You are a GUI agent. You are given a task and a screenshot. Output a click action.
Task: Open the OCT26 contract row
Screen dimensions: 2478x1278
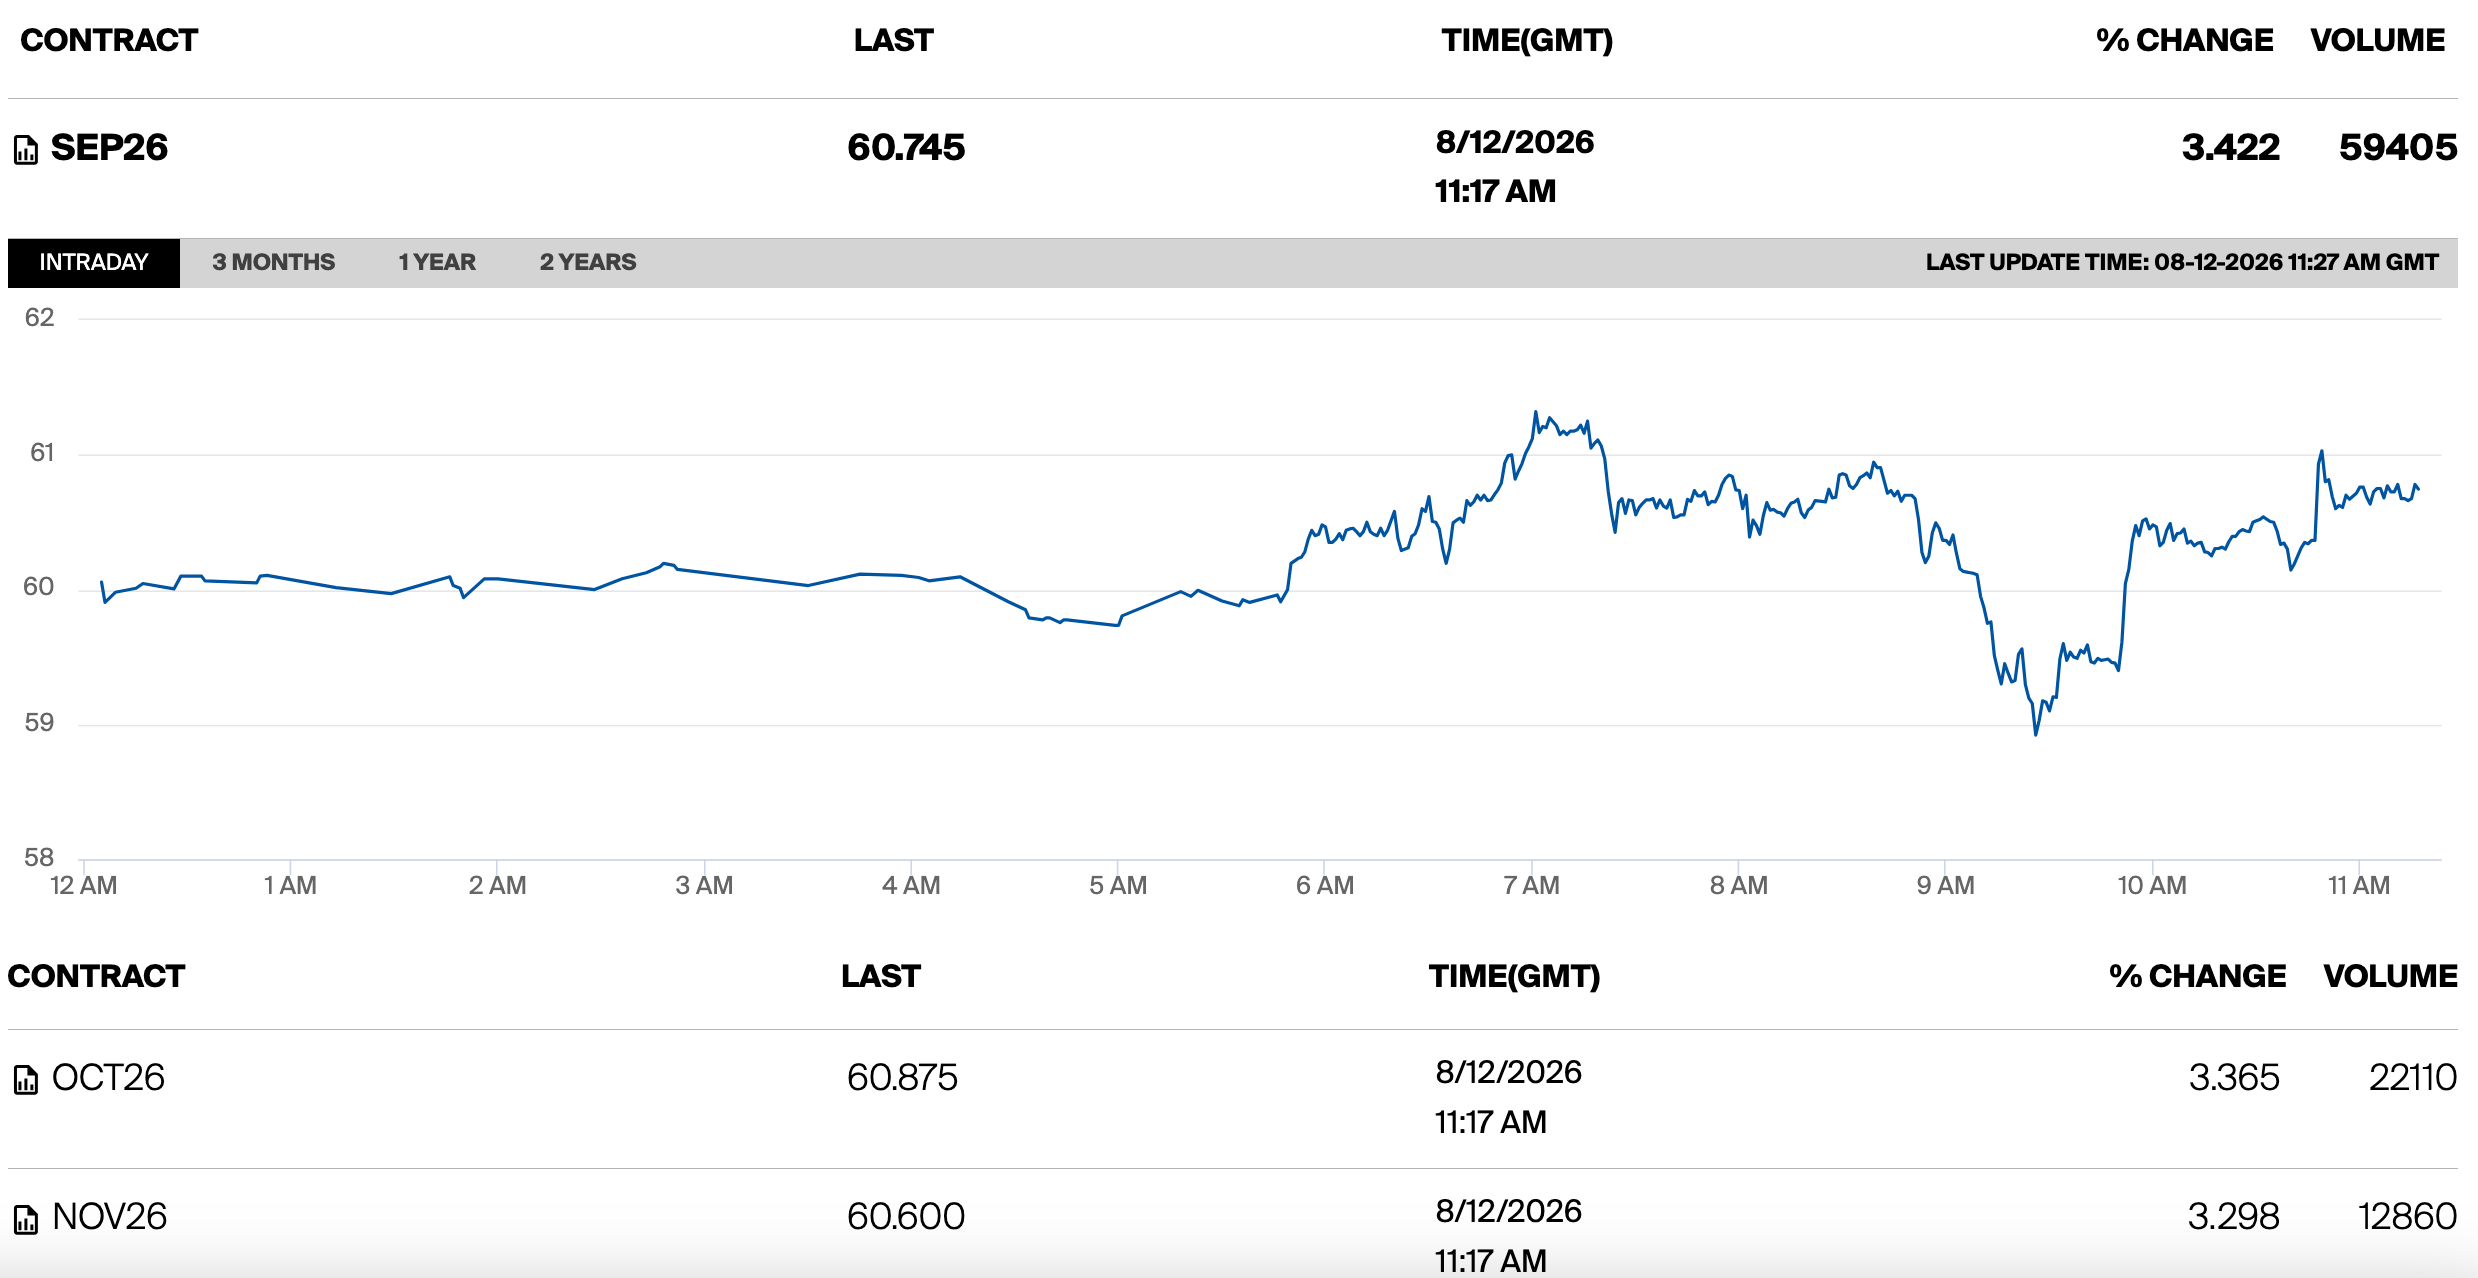tap(1232, 1099)
